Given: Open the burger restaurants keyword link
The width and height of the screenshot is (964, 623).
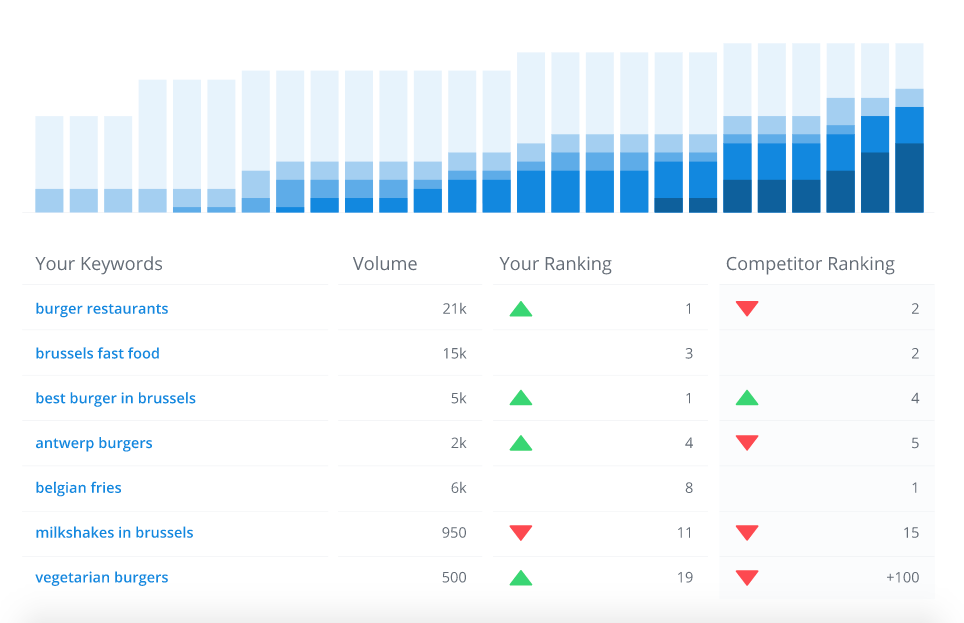Looking at the screenshot, I should coord(101,308).
